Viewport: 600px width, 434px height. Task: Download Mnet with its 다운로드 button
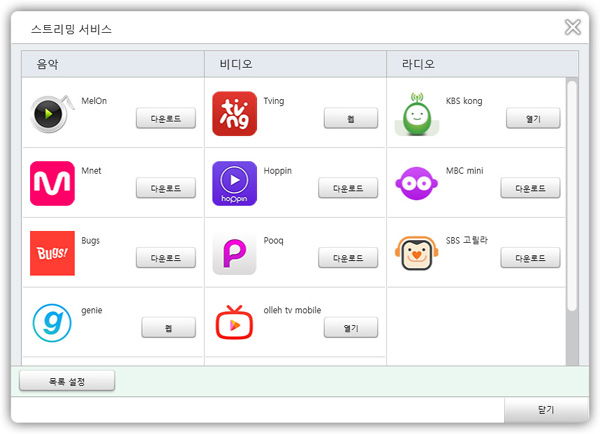[166, 188]
